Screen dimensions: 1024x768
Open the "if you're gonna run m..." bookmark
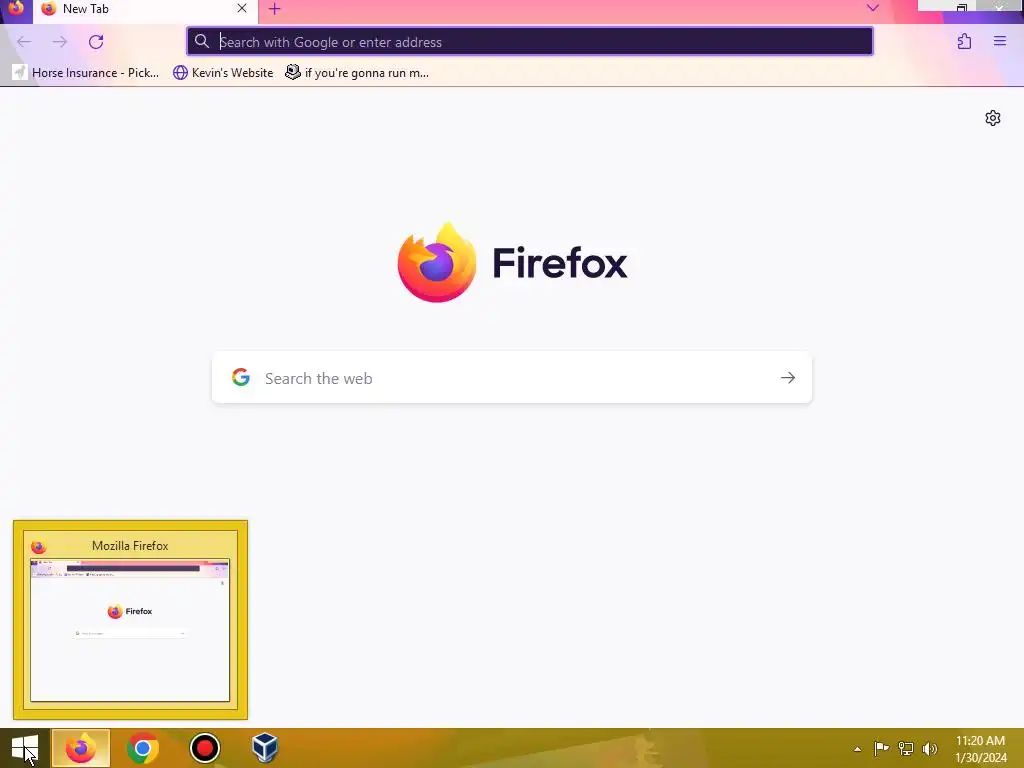(357, 72)
